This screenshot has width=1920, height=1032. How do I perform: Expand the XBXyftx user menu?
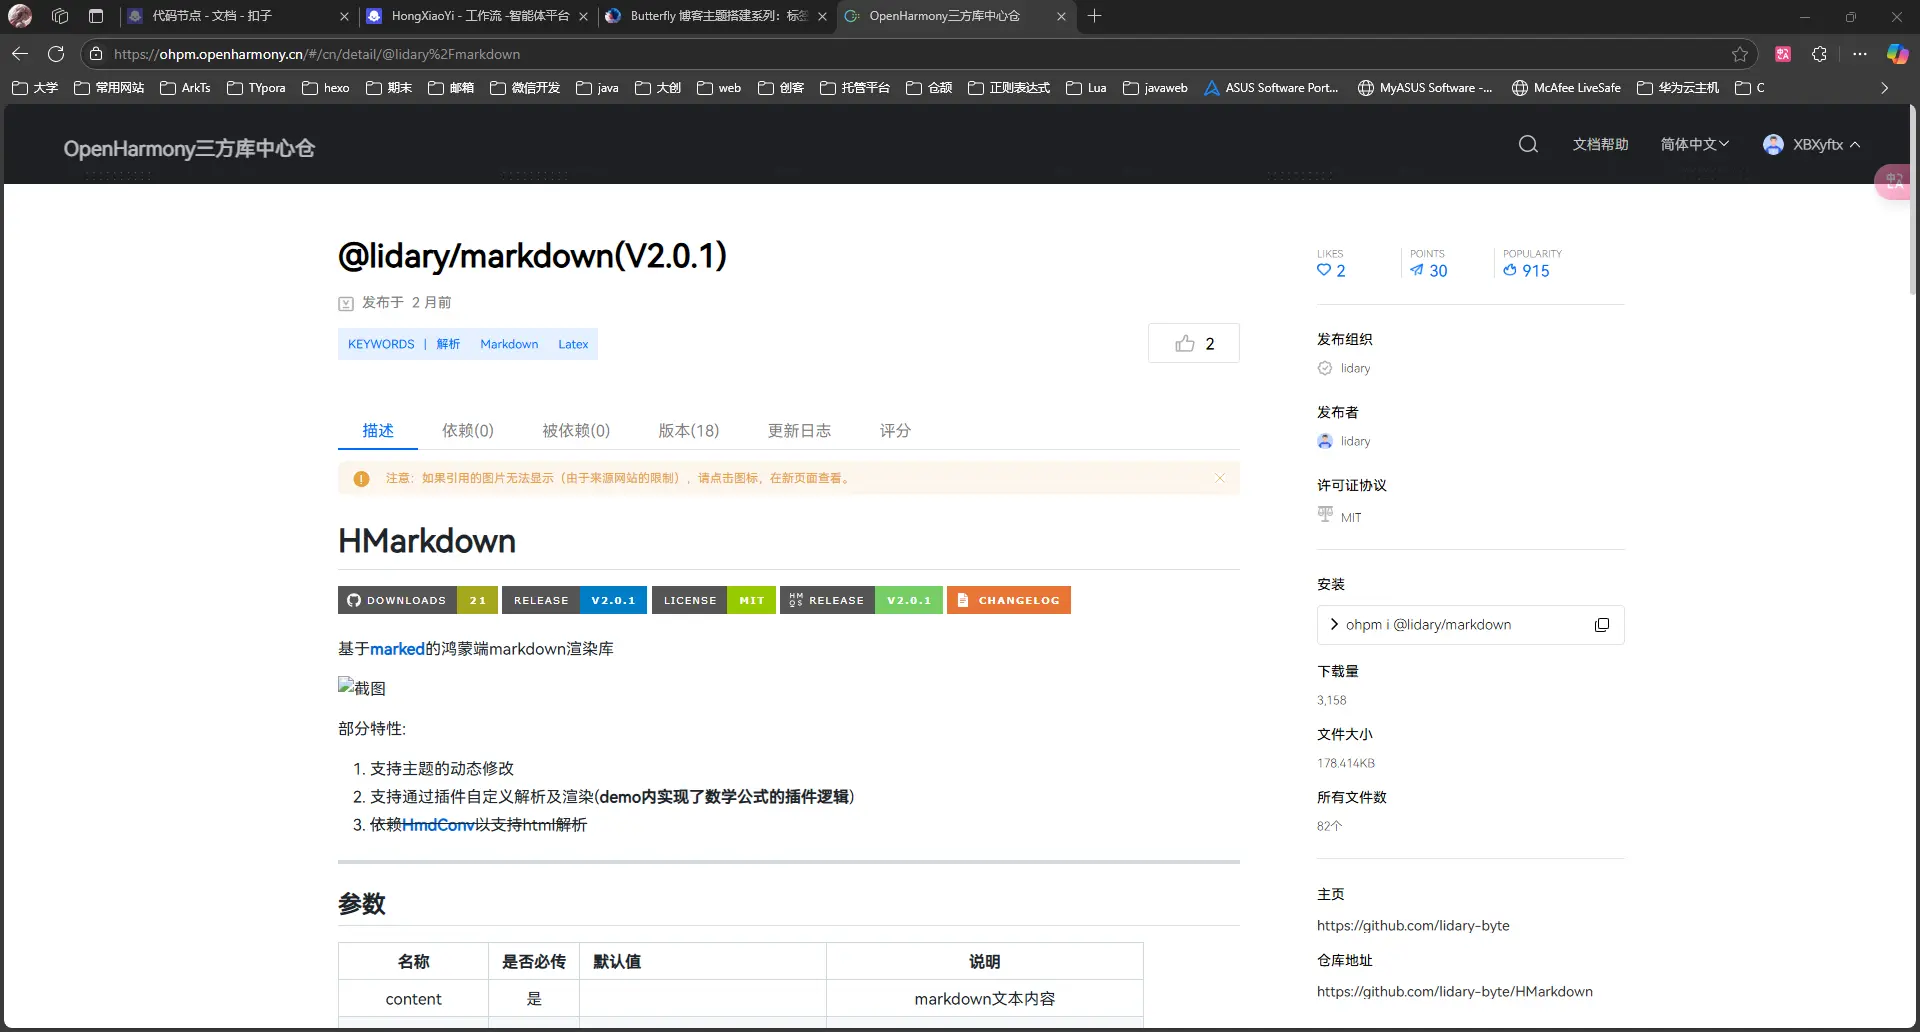[x=1811, y=145]
